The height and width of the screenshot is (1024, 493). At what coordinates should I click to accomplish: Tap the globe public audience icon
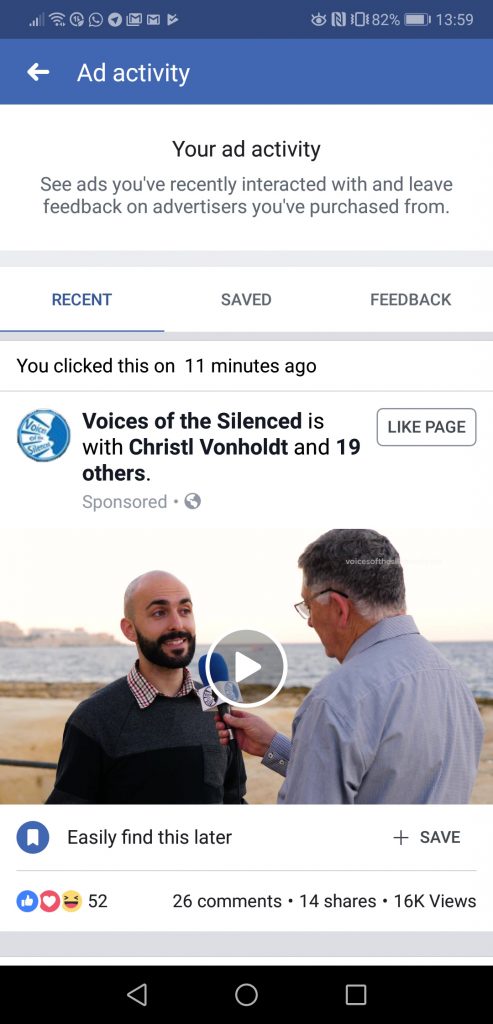tap(193, 502)
